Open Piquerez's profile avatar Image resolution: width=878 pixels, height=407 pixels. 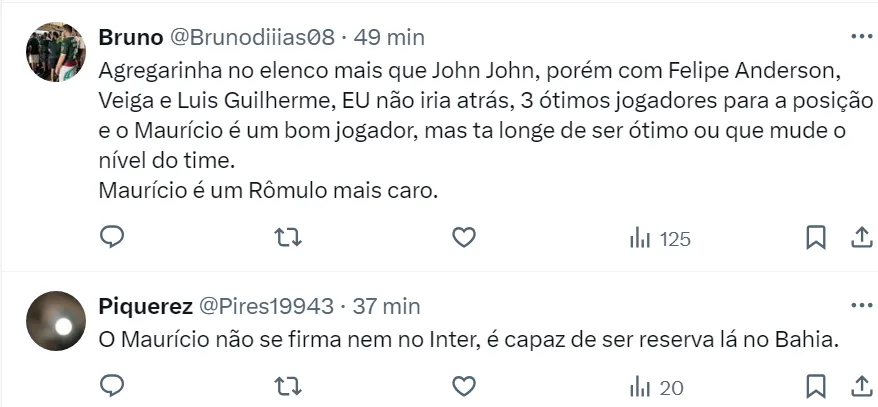(55, 321)
